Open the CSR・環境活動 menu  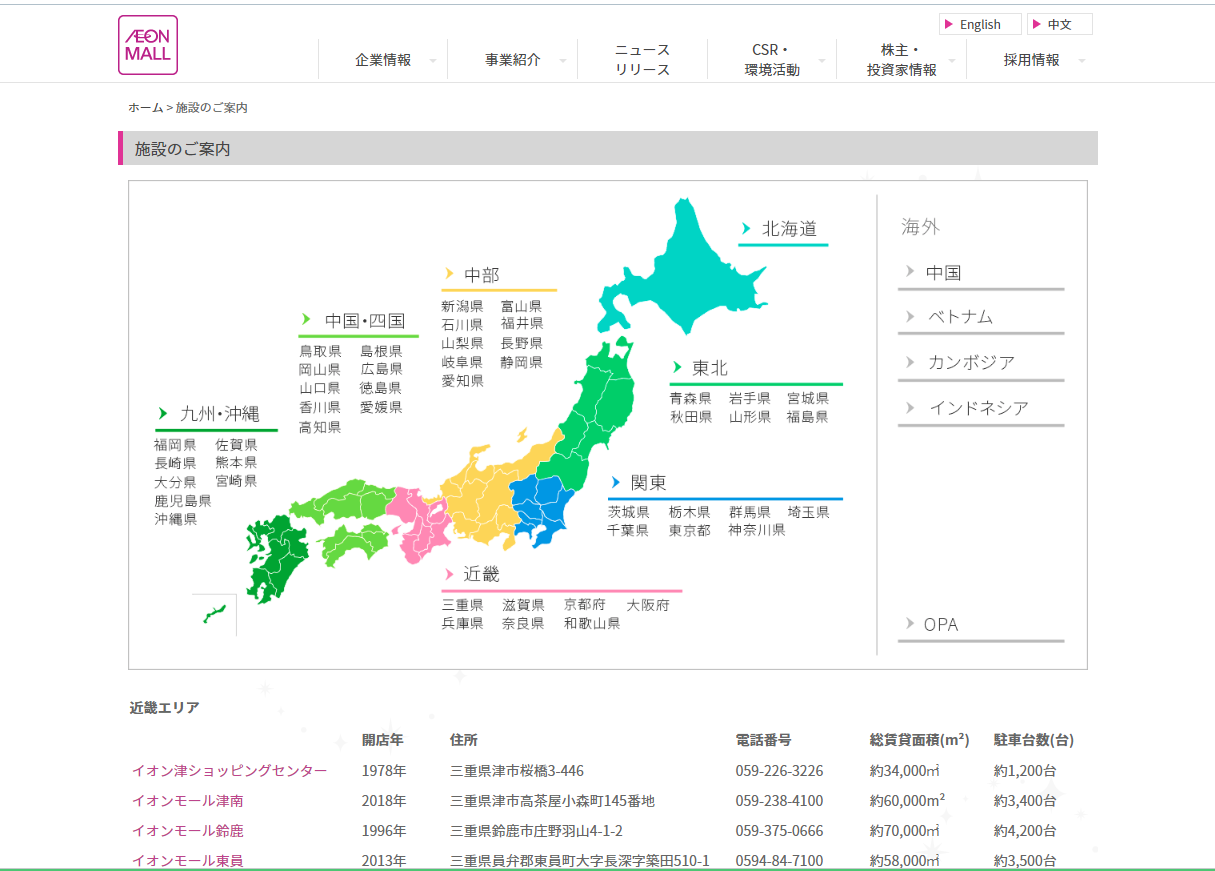[x=772, y=60]
